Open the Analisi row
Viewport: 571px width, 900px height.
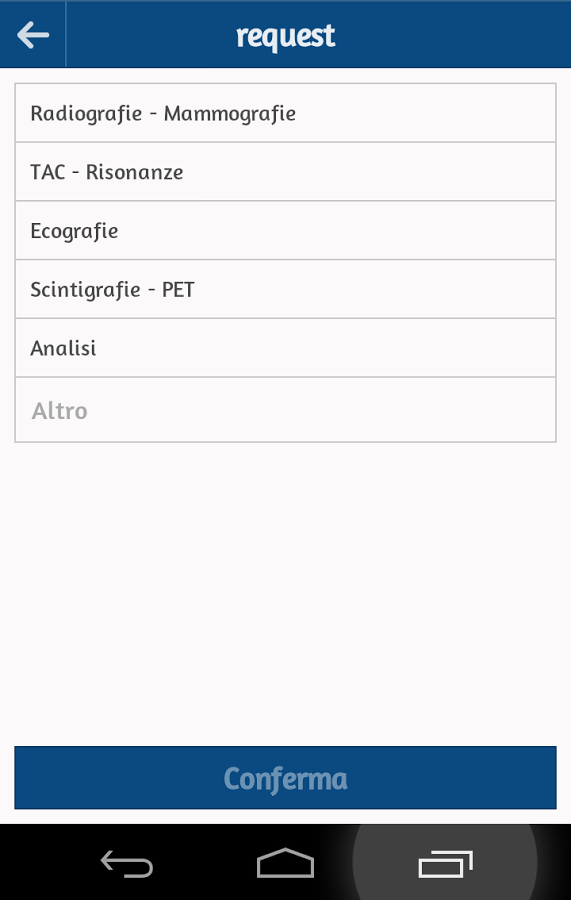pos(285,348)
